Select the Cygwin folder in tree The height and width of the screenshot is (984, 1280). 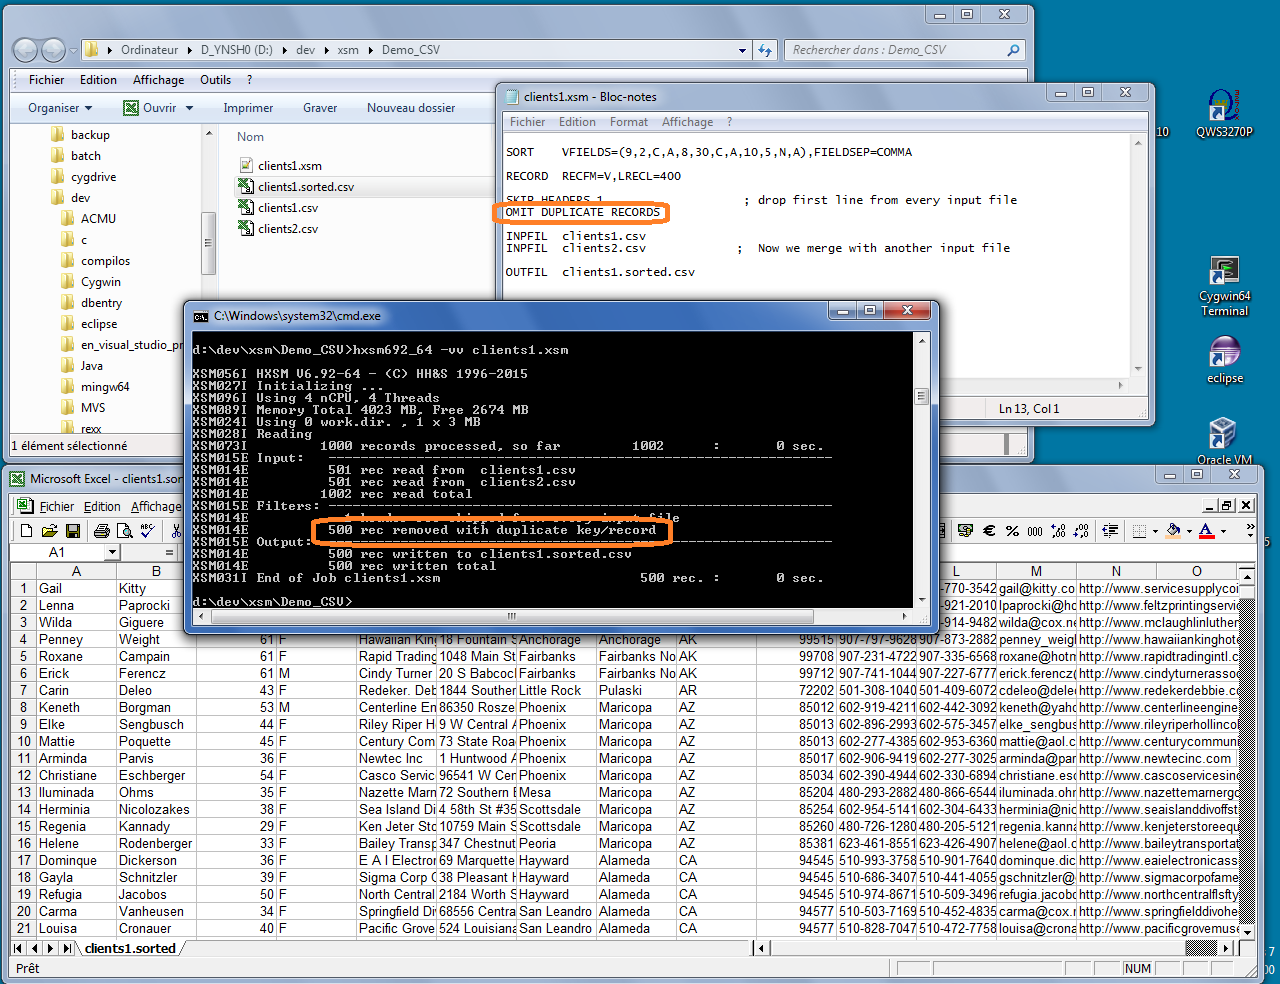100,282
